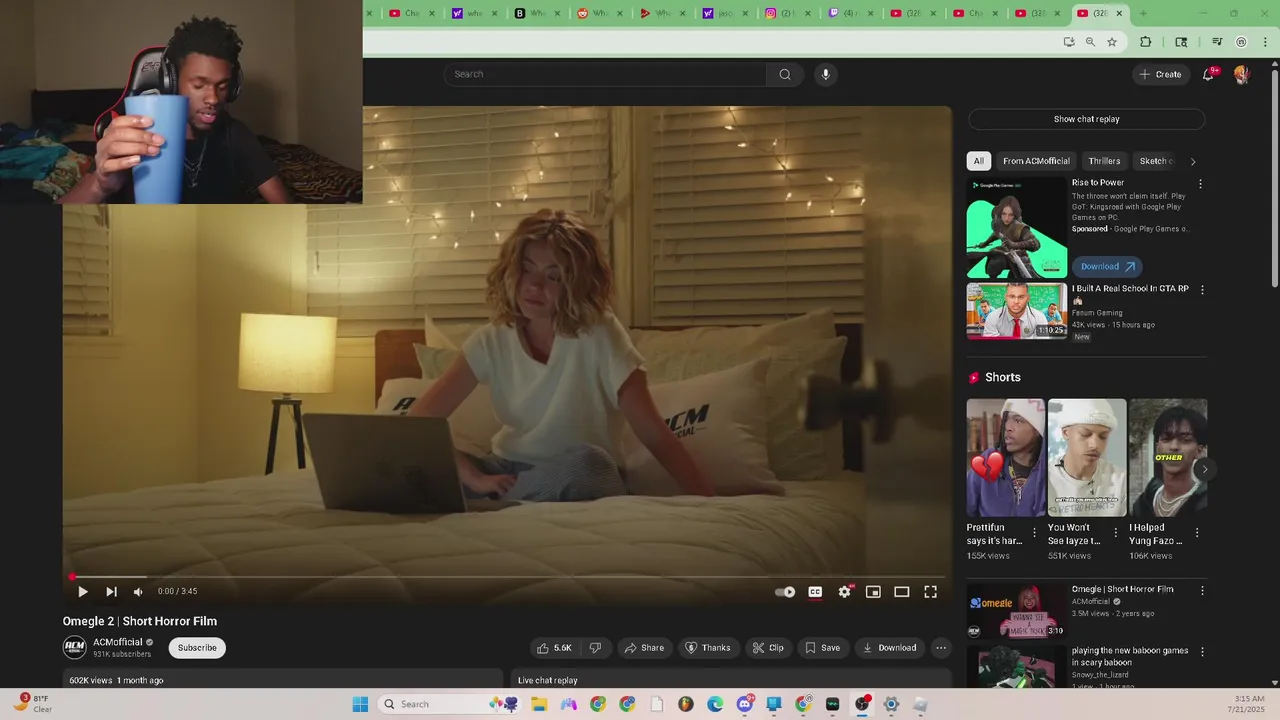Show chat replay panel
Viewport: 1280px width, 720px height.
click(x=1086, y=119)
